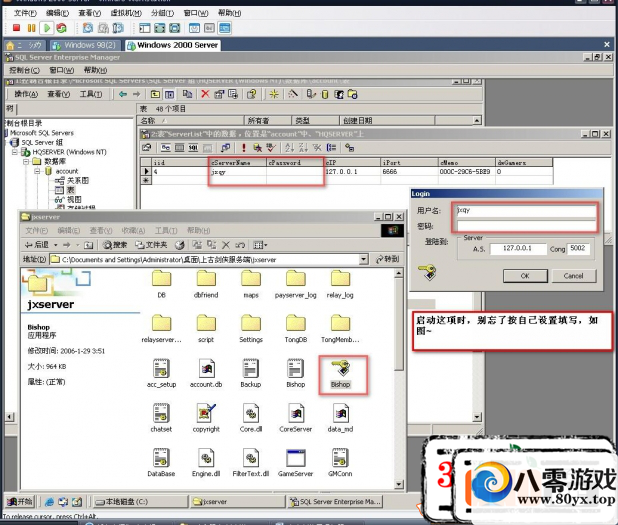
Task: Click the jxserver taskbar button
Action: (237, 501)
